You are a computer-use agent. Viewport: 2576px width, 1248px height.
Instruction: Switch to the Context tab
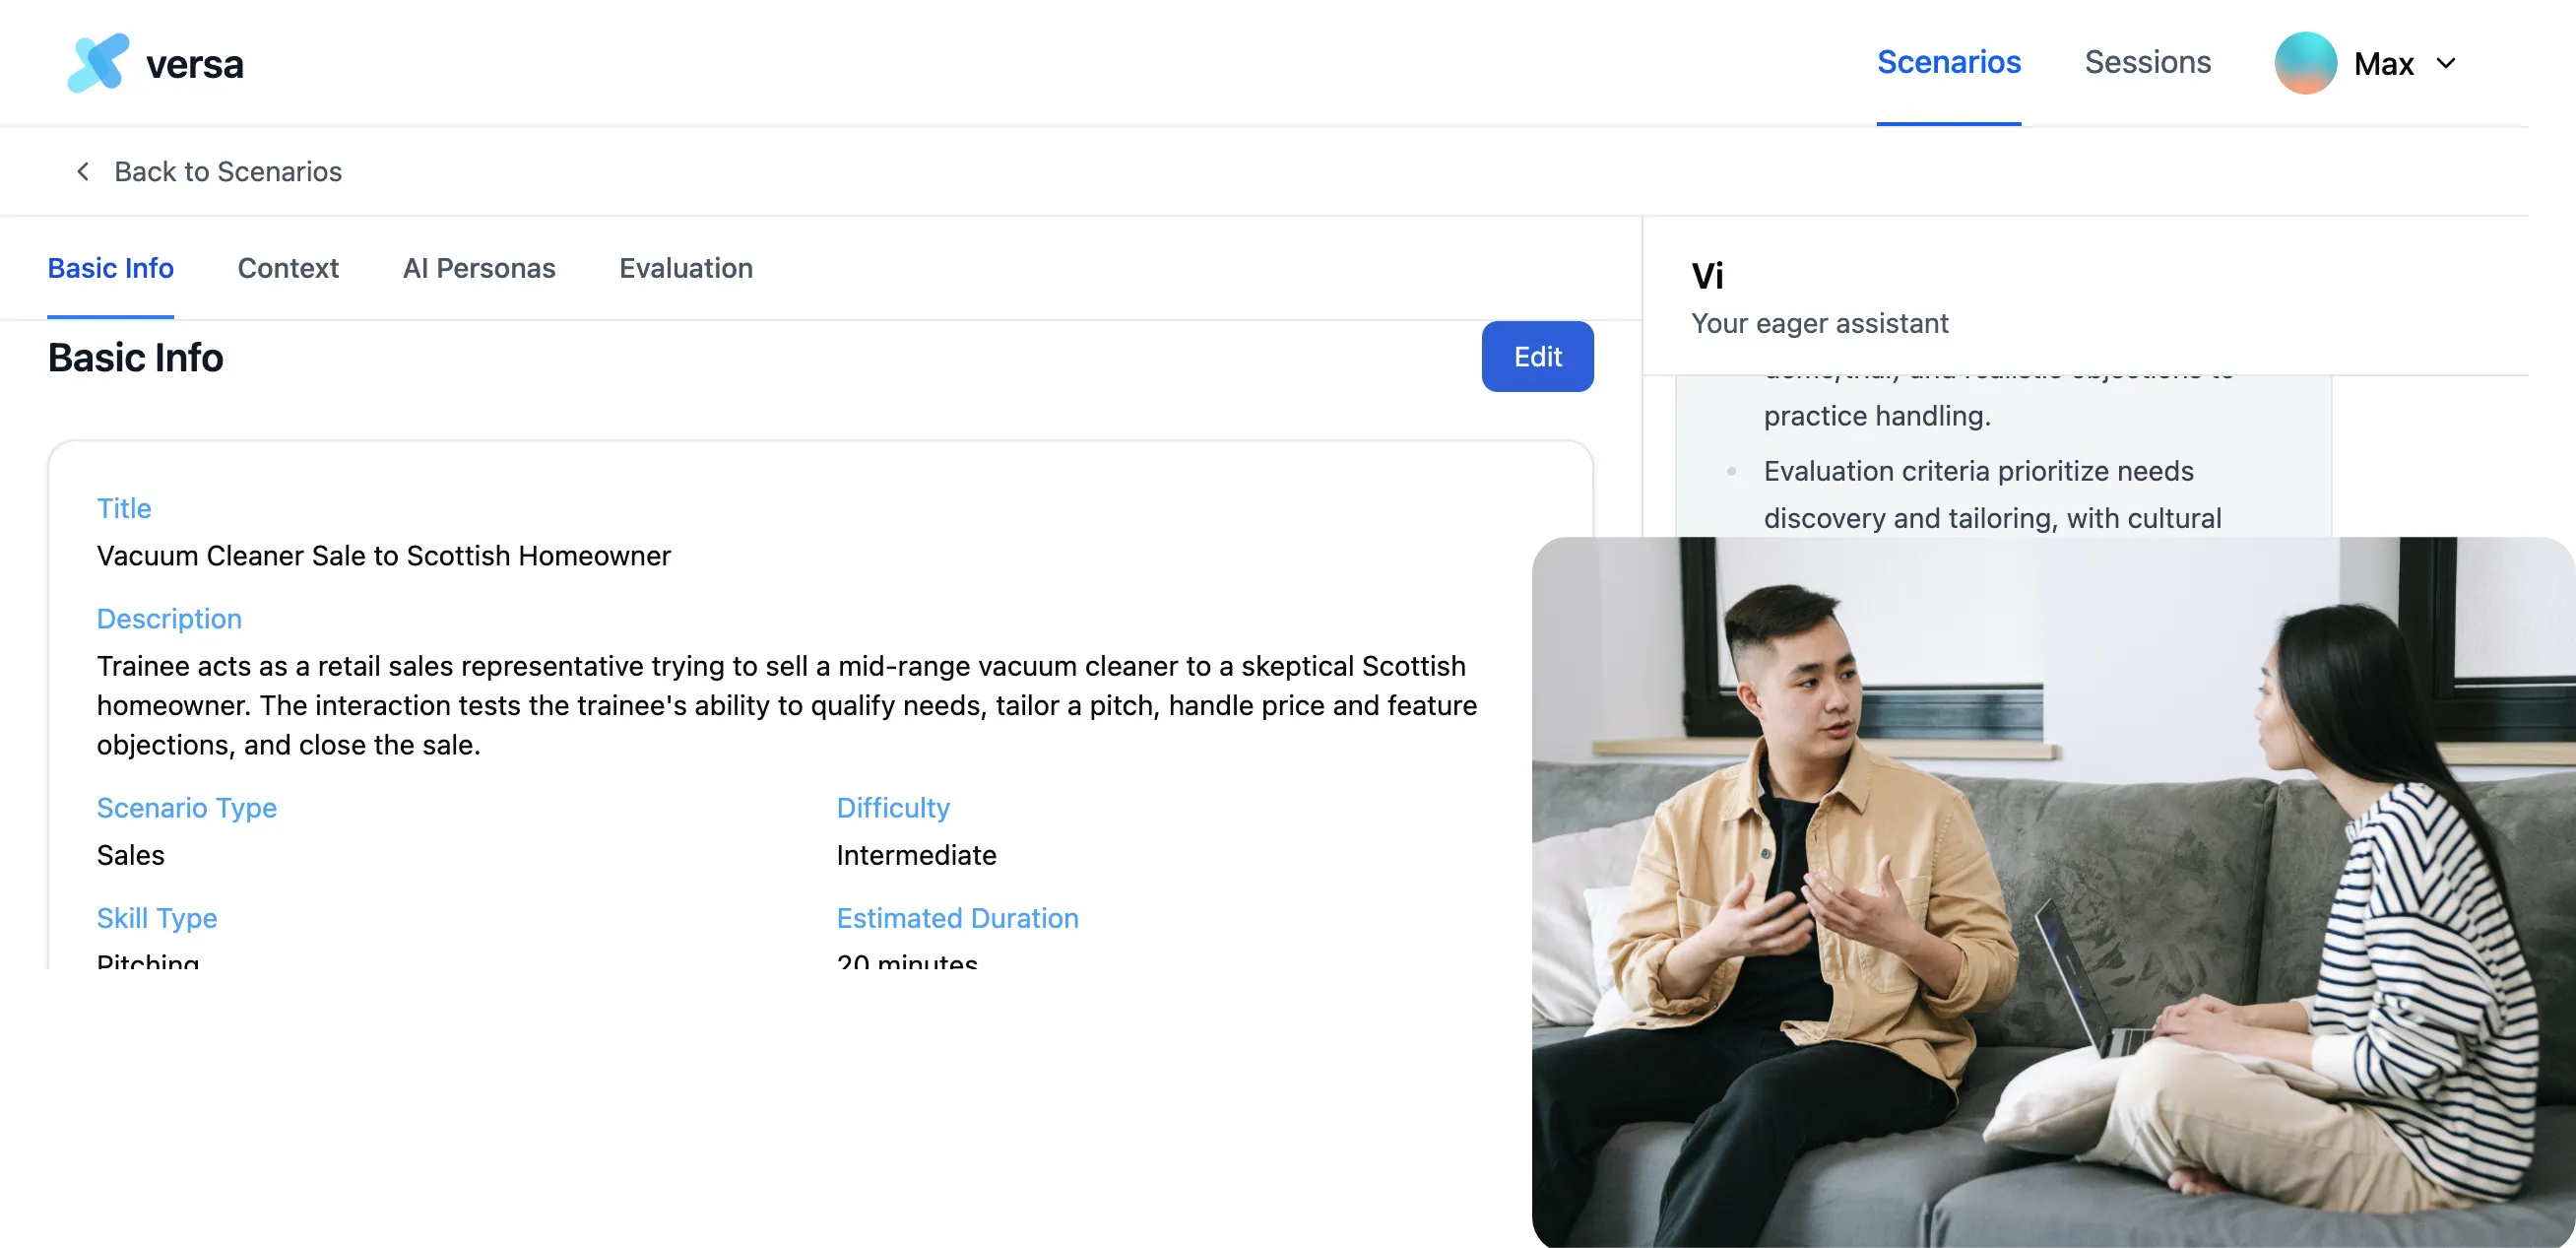[288, 268]
